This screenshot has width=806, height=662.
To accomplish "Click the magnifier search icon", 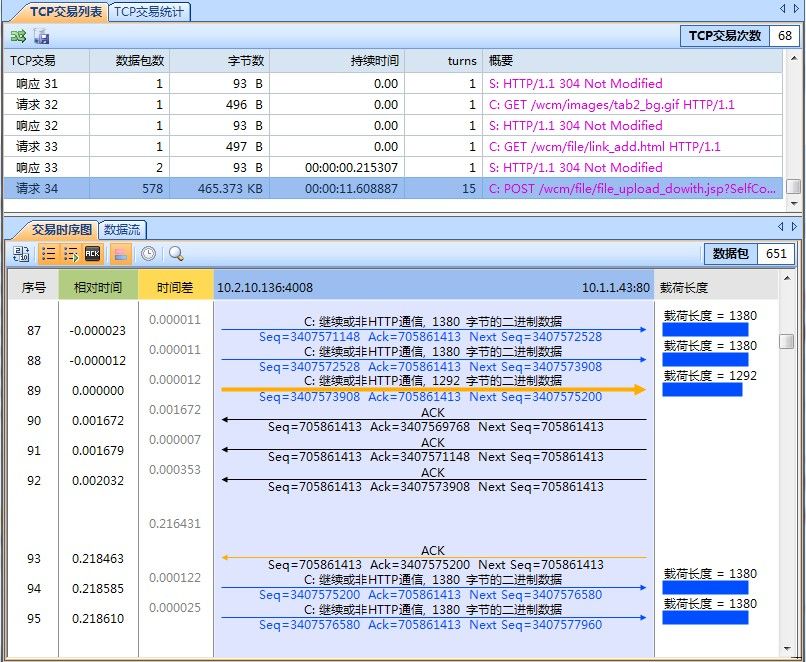I will 176,254.
